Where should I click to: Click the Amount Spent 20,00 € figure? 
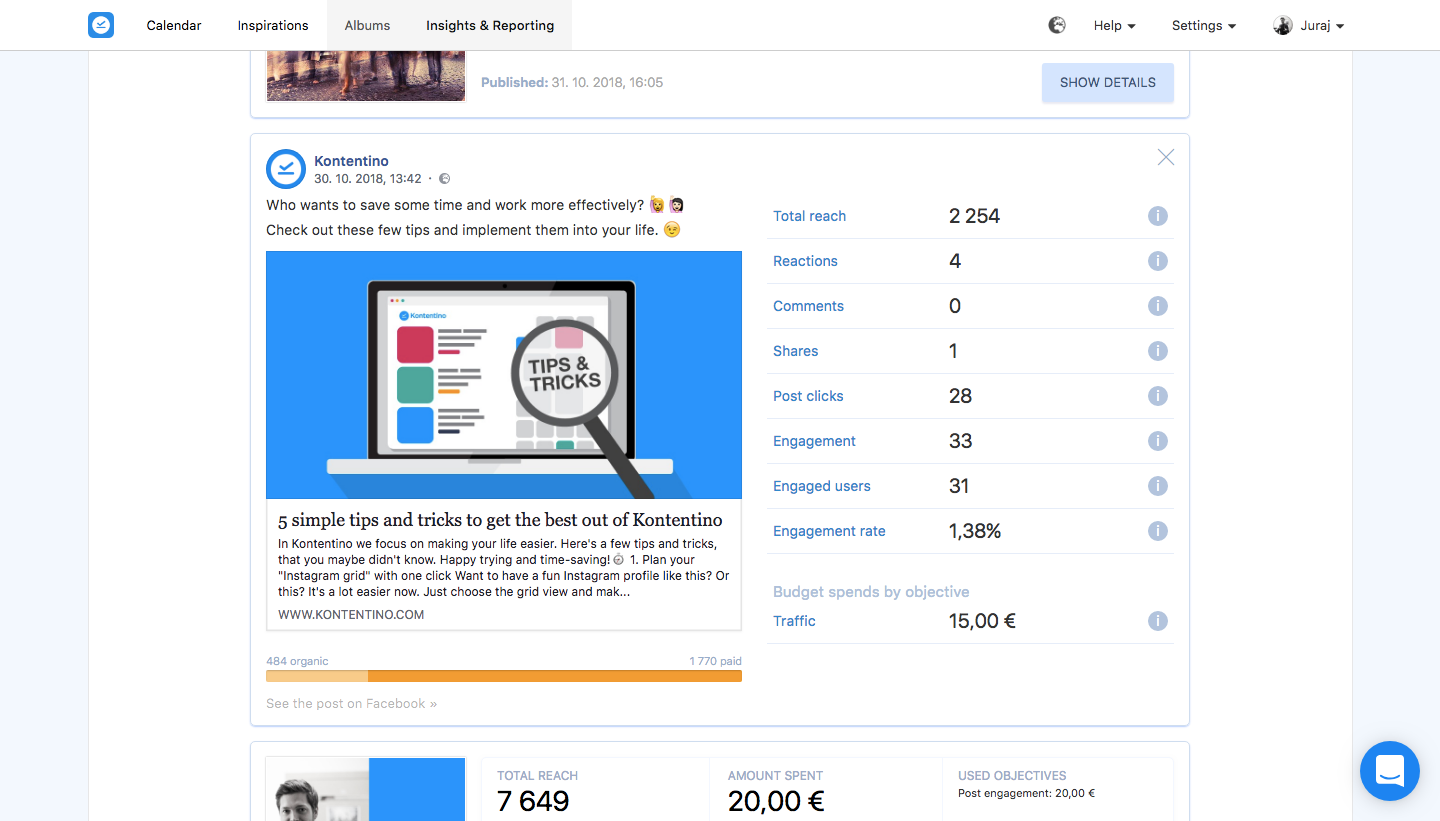point(776,801)
